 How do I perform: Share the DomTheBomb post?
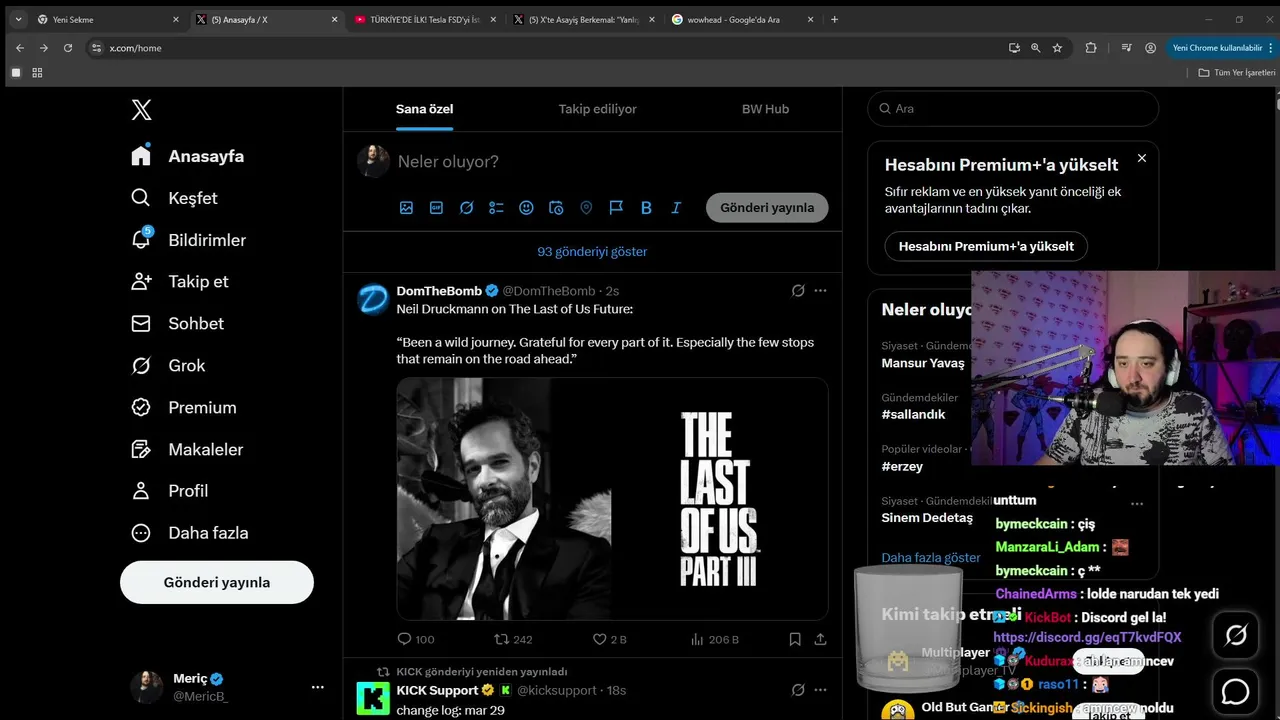[x=821, y=639]
